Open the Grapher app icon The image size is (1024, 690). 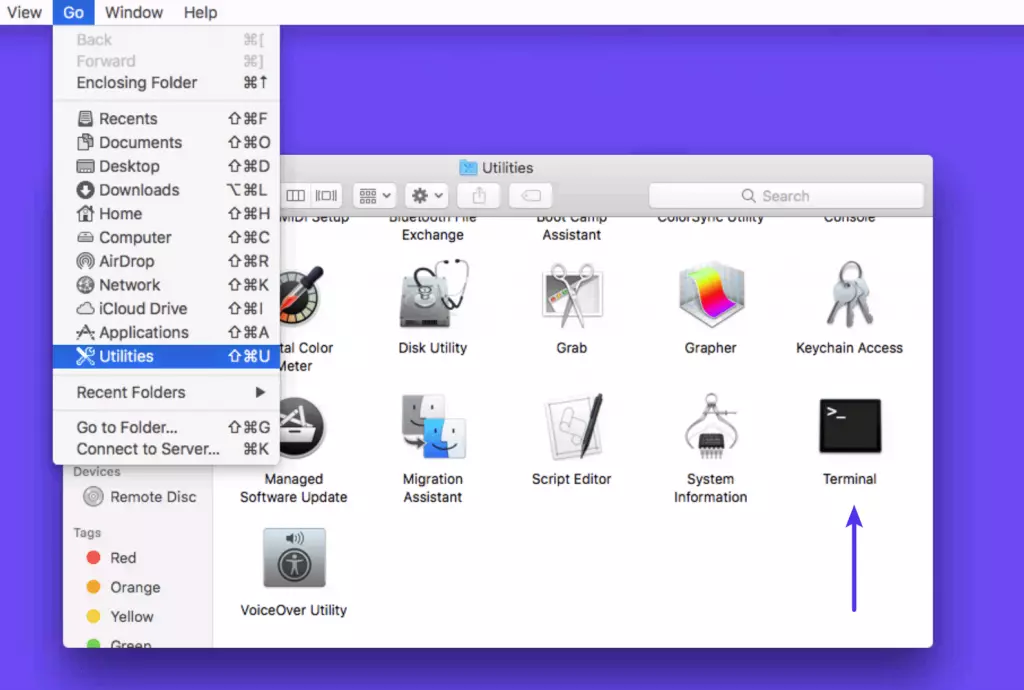(710, 296)
